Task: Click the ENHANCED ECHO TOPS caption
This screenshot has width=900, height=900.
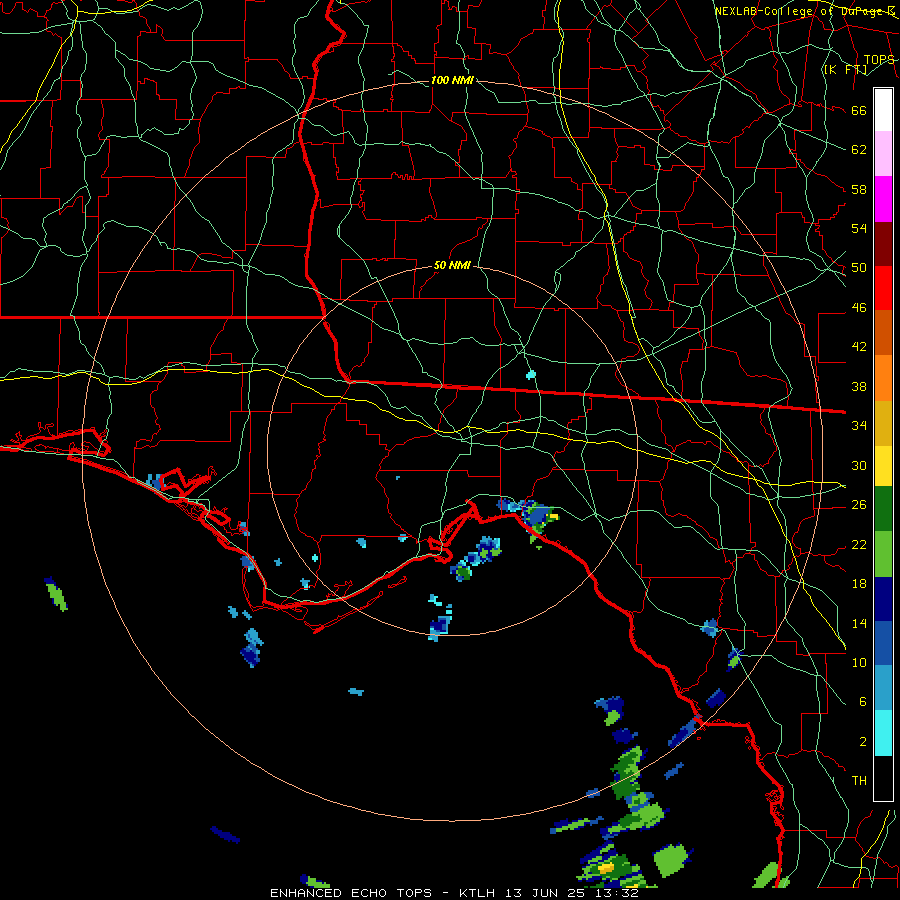Action: pos(351,893)
